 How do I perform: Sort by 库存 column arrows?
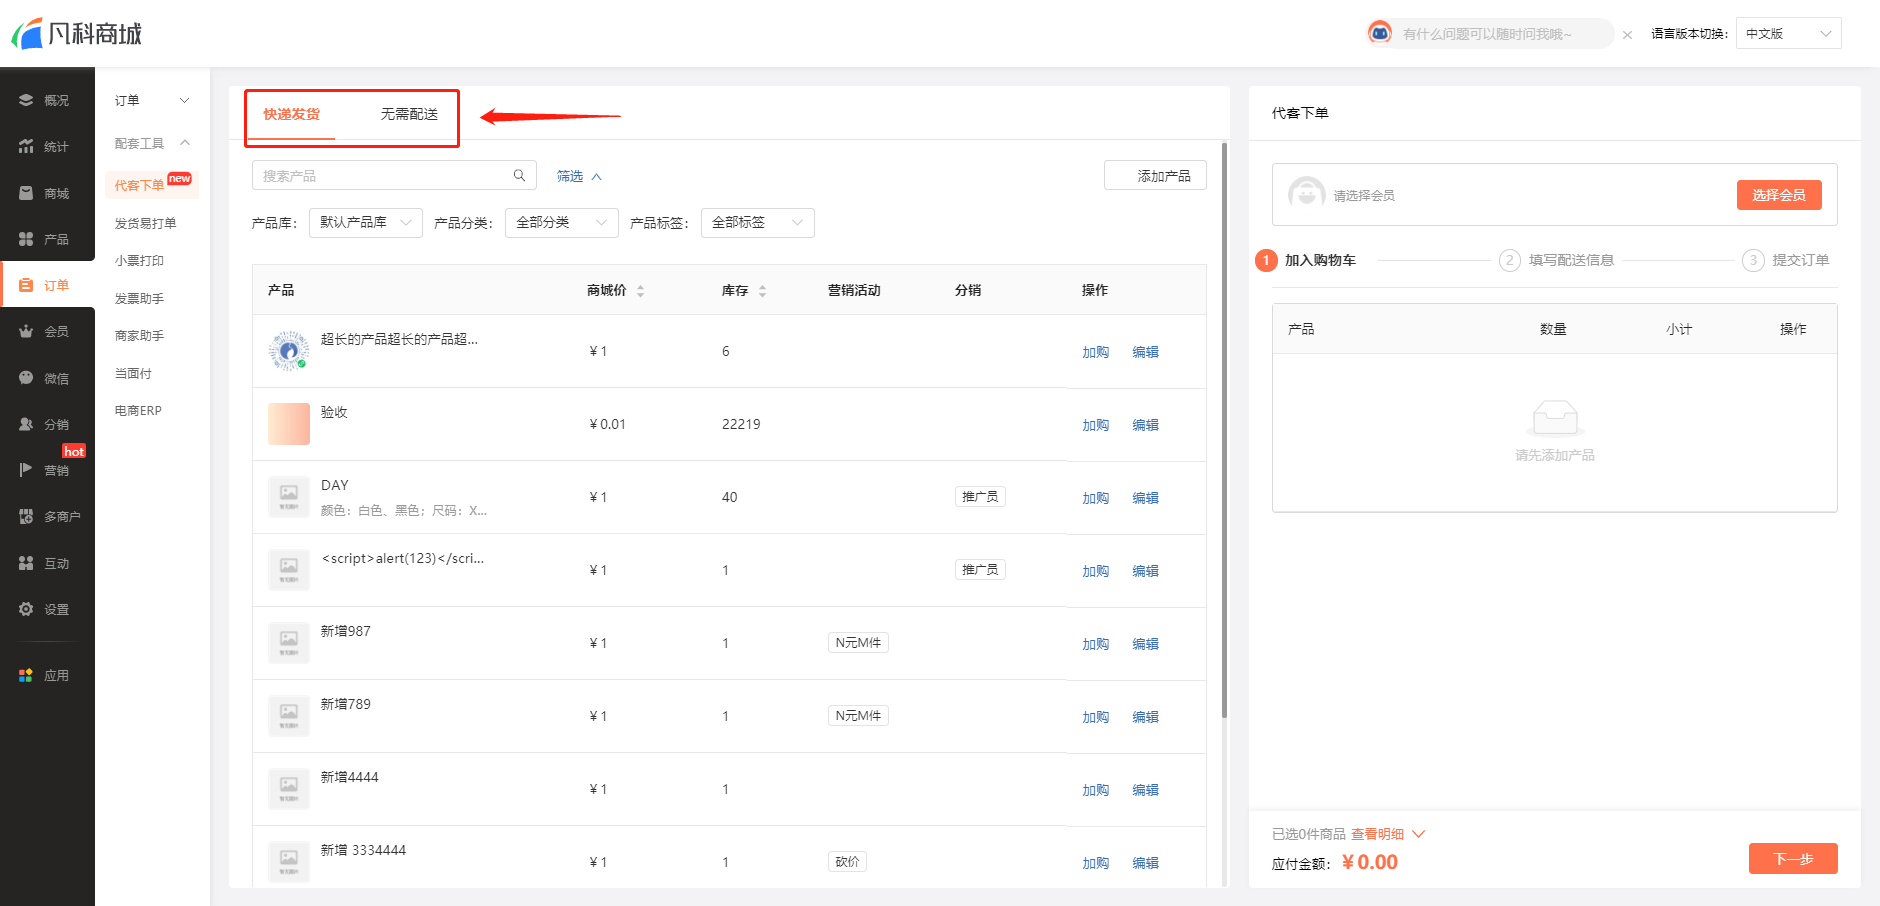(x=762, y=291)
